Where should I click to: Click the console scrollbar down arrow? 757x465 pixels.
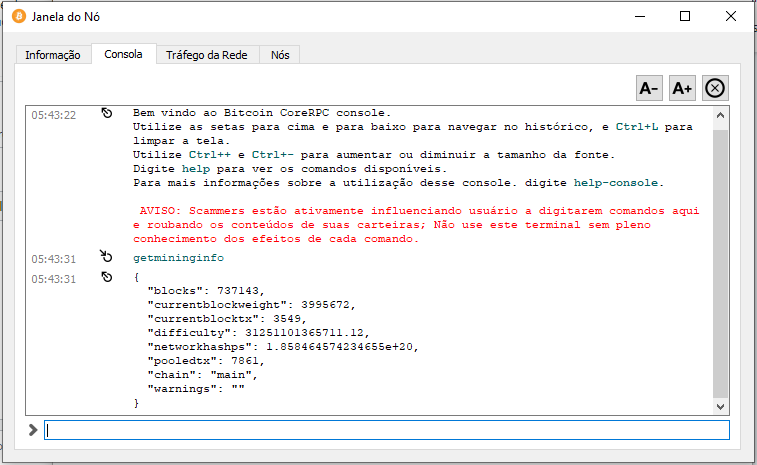[x=720, y=407]
